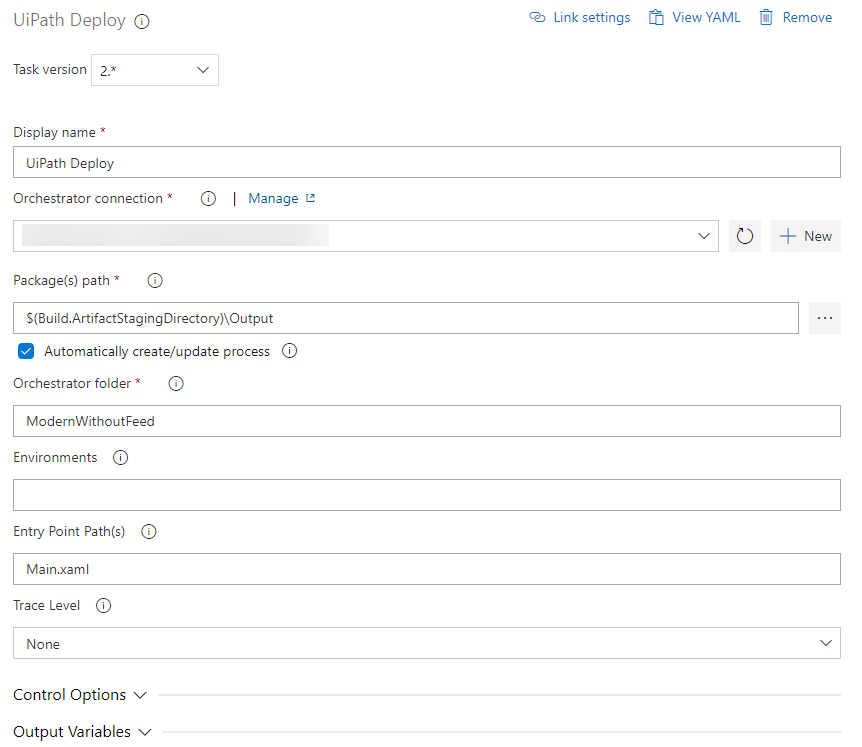
Task: Show Entry Point Path(s) info icon
Action: pos(149,532)
